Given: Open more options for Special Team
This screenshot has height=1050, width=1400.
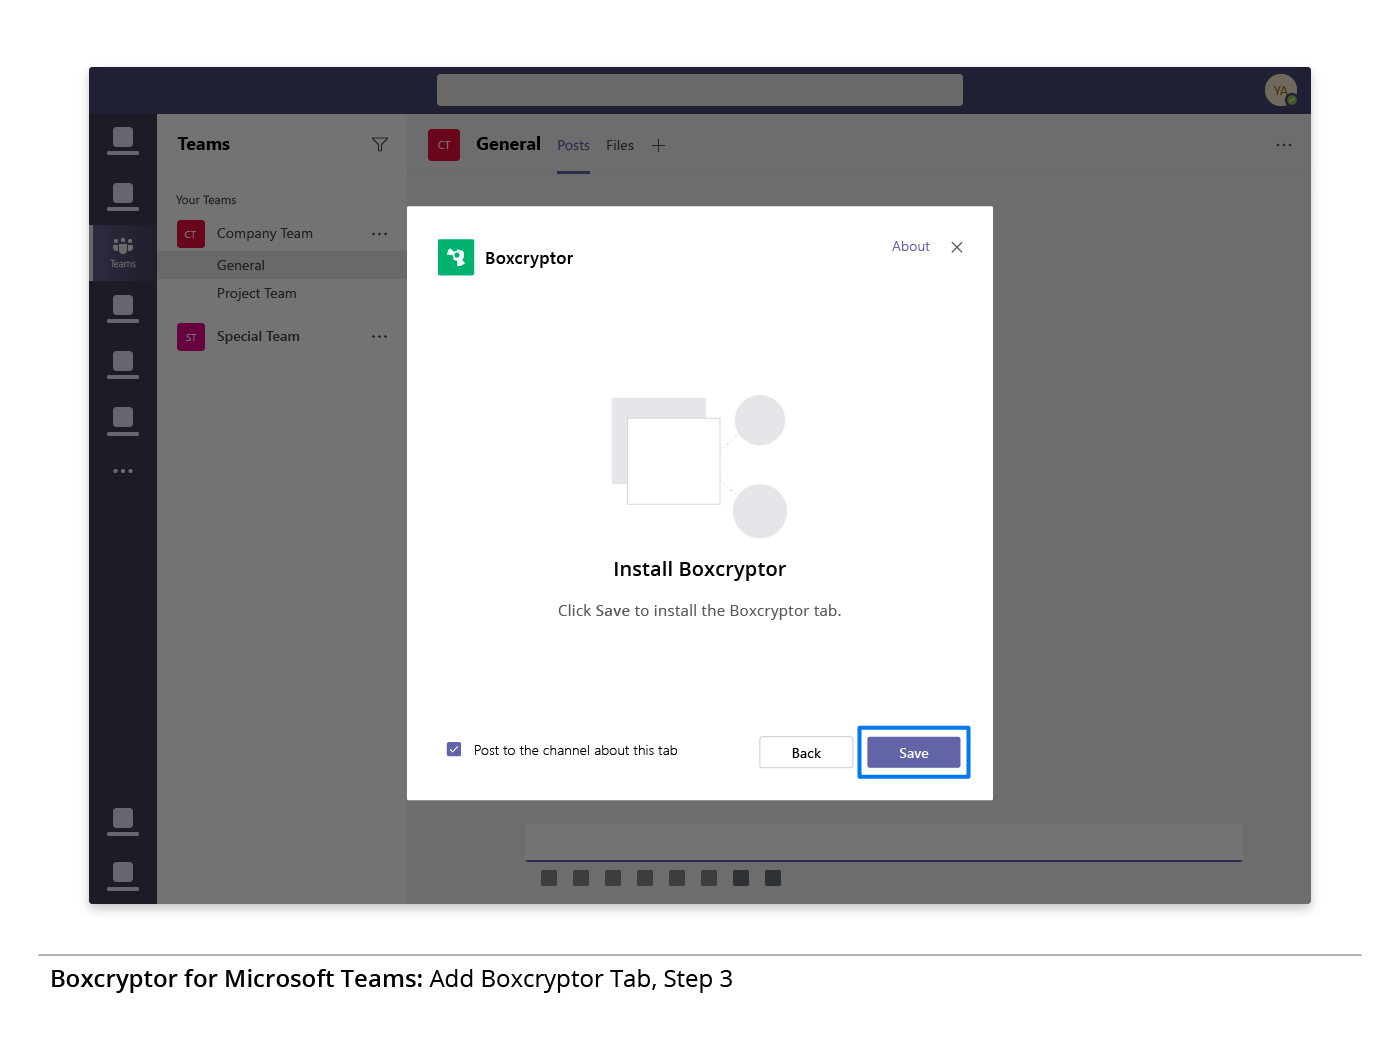Looking at the screenshot, I should tap(379, 337).
